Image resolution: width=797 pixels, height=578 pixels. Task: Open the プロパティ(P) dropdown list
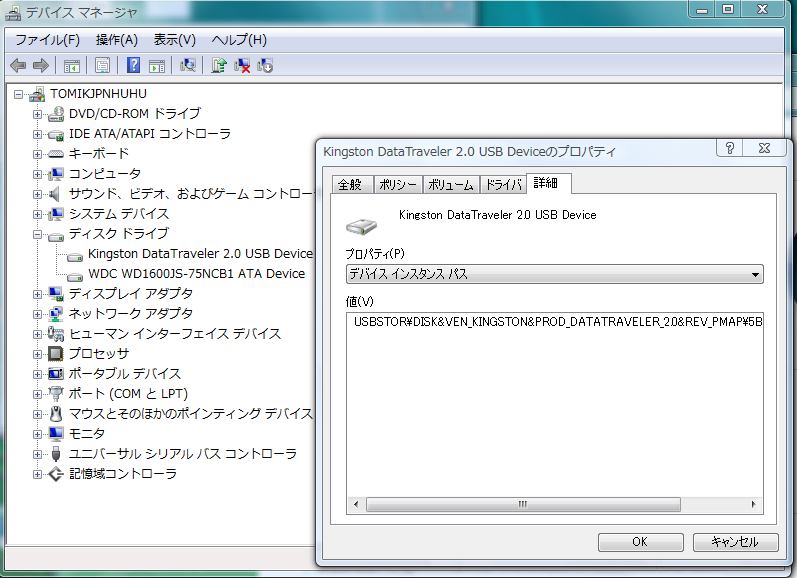(555, 274)
